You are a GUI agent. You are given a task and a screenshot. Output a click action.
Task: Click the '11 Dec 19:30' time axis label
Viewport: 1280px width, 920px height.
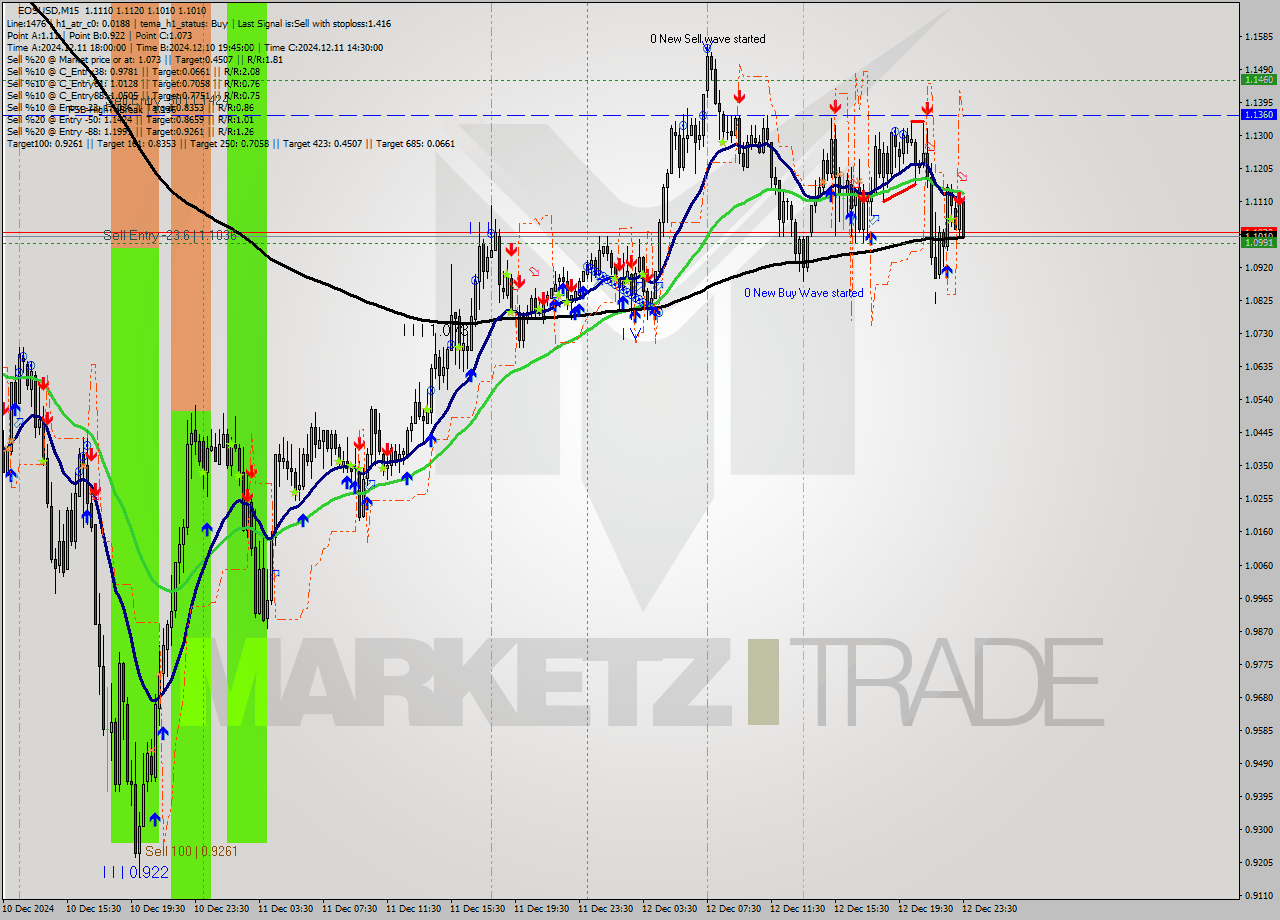pyautogui.click(x=542, y=909)
